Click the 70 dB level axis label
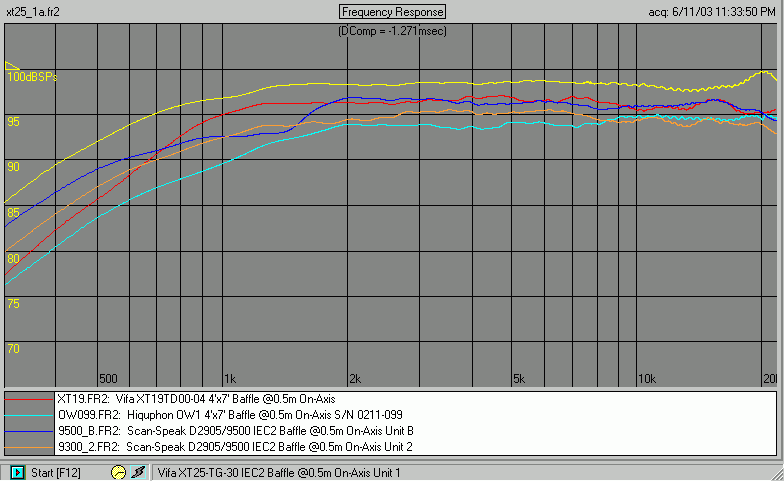Screen dimensions: 784x481 13,348
